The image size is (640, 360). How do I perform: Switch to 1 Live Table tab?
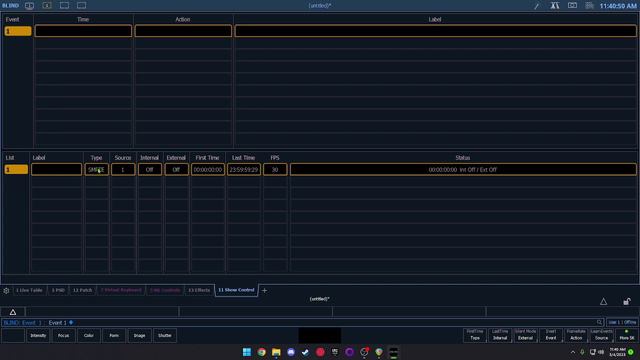pyautogui.click(x=29, y=290)
